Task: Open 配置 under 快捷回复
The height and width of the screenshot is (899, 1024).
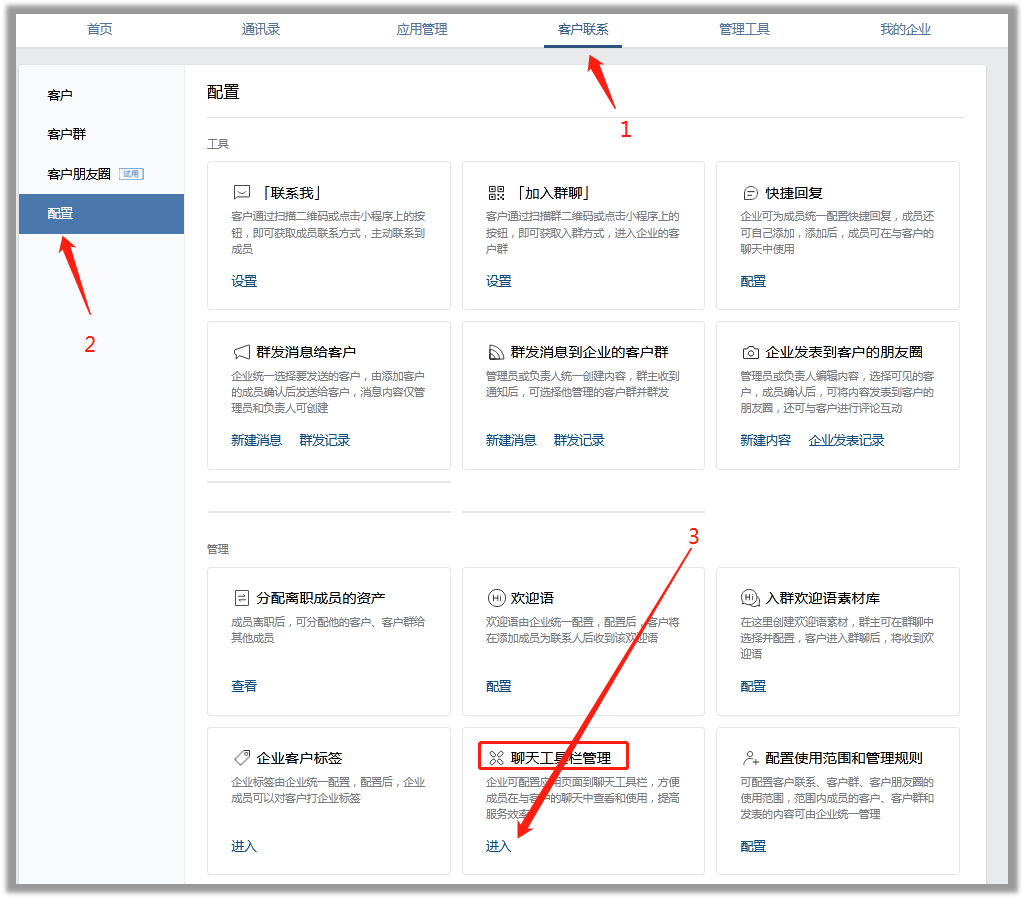Action: click(753, 281)
